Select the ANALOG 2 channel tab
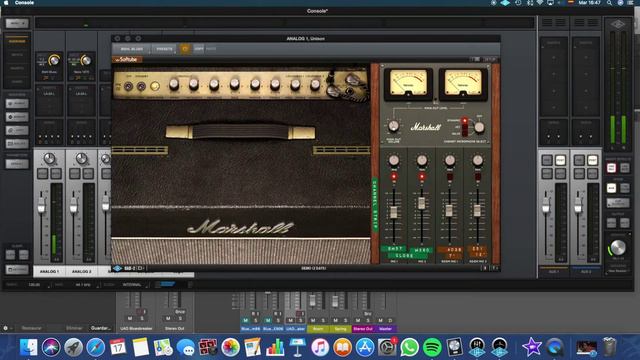The width and height of the screenshot is (640, 360). tap(81, 271)
